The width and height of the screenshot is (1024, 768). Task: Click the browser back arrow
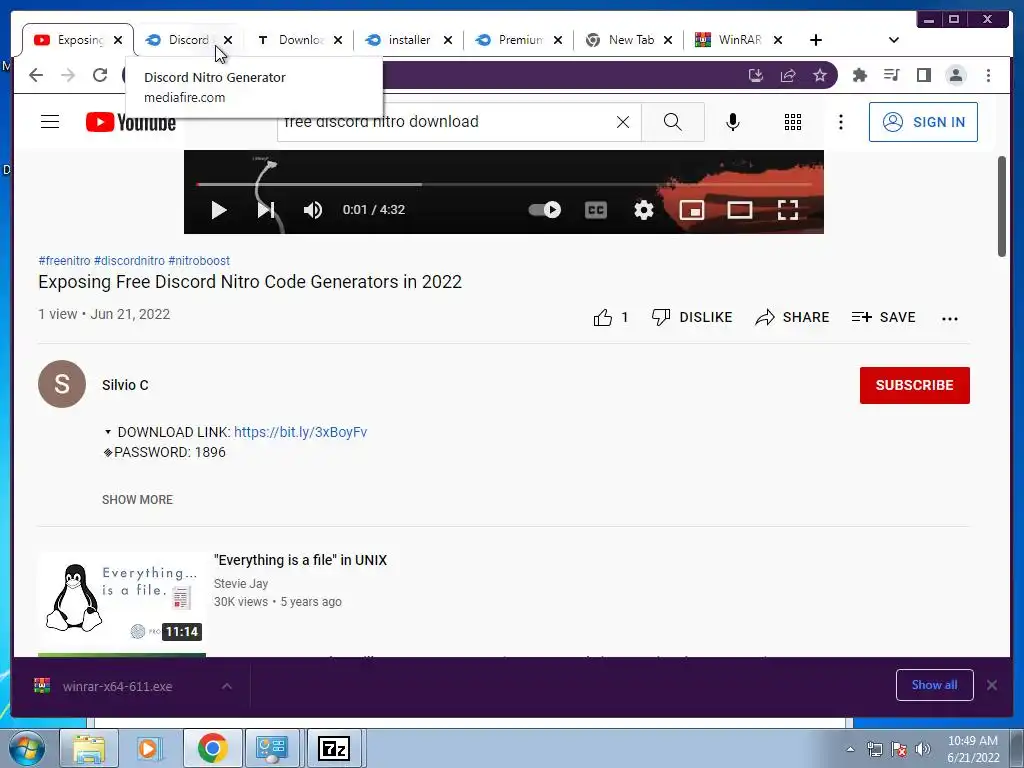coord(36,75)
